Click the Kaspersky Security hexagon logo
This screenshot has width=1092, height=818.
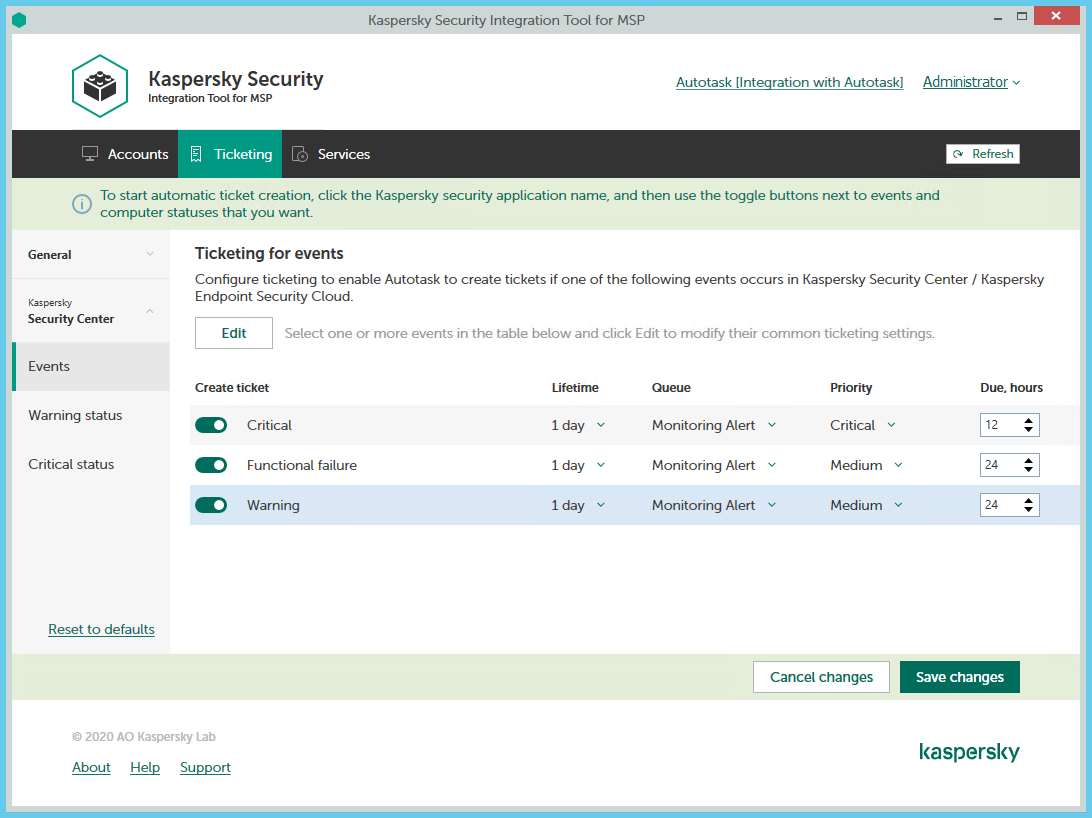tap(100, 86)
